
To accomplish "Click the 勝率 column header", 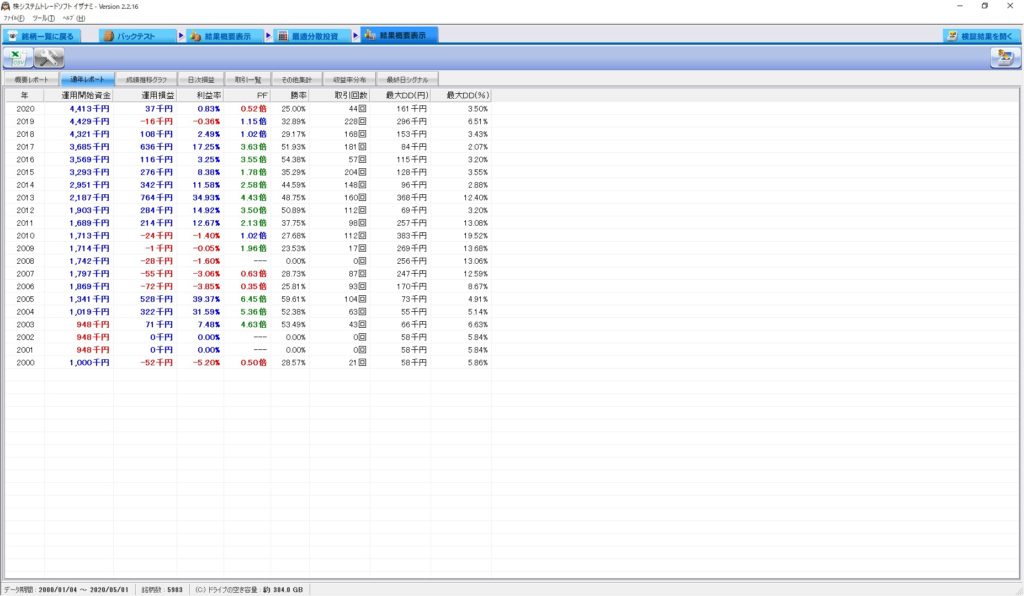I will 290,95.
